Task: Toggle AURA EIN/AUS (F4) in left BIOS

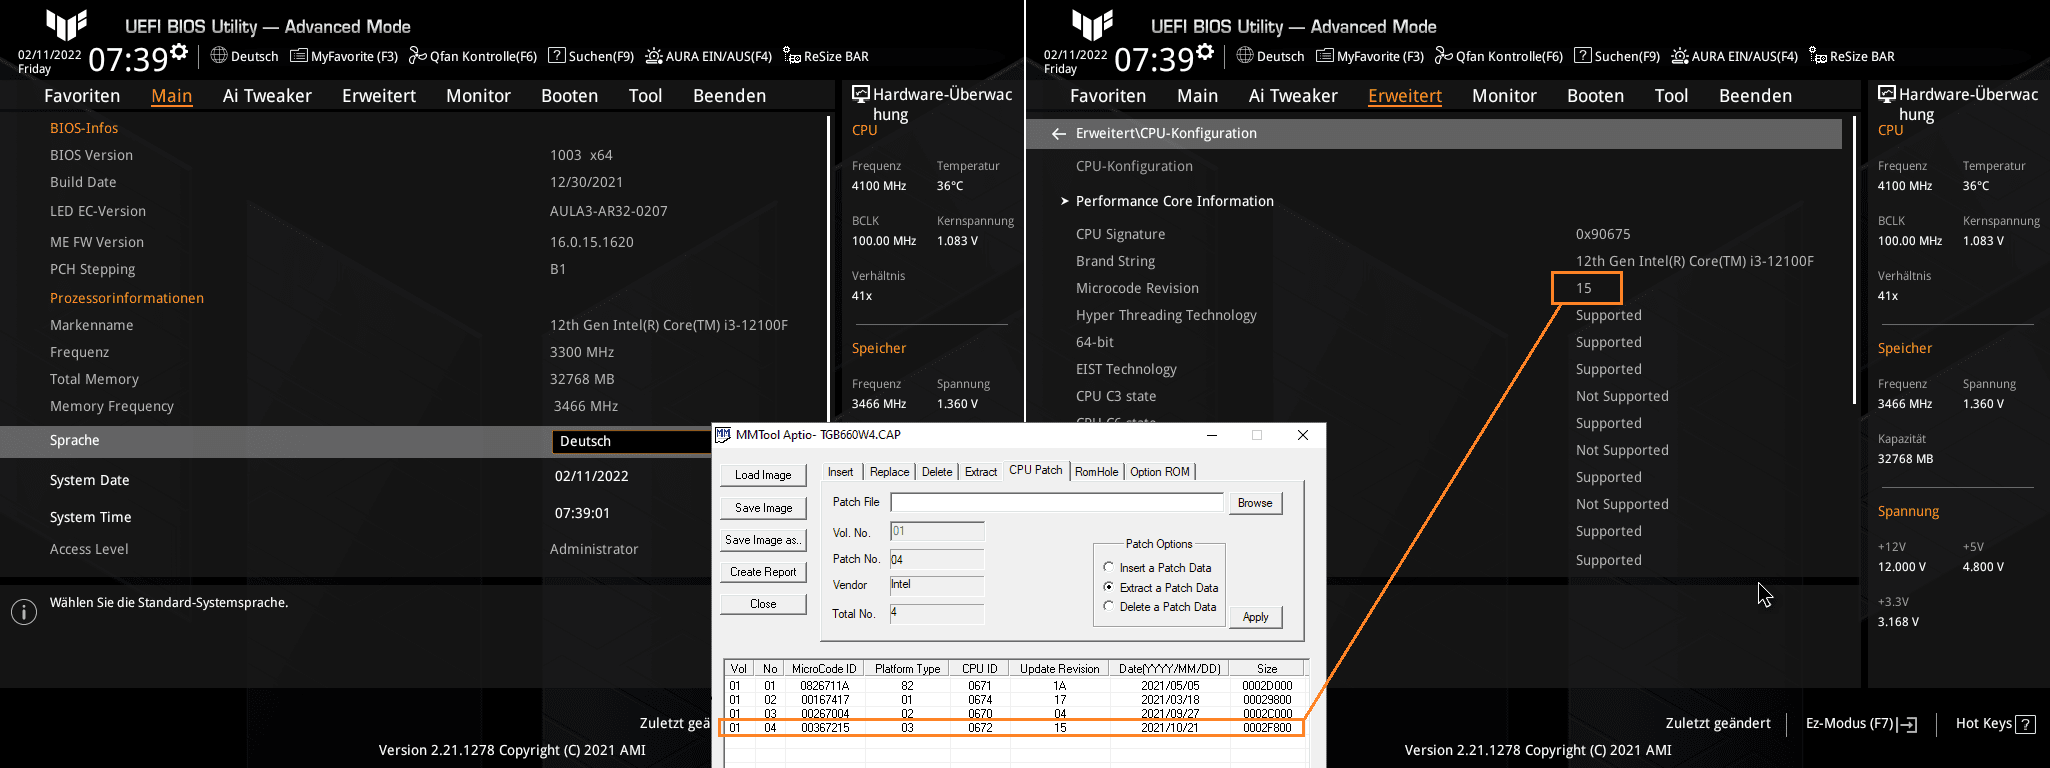Action: coord(709,56)
